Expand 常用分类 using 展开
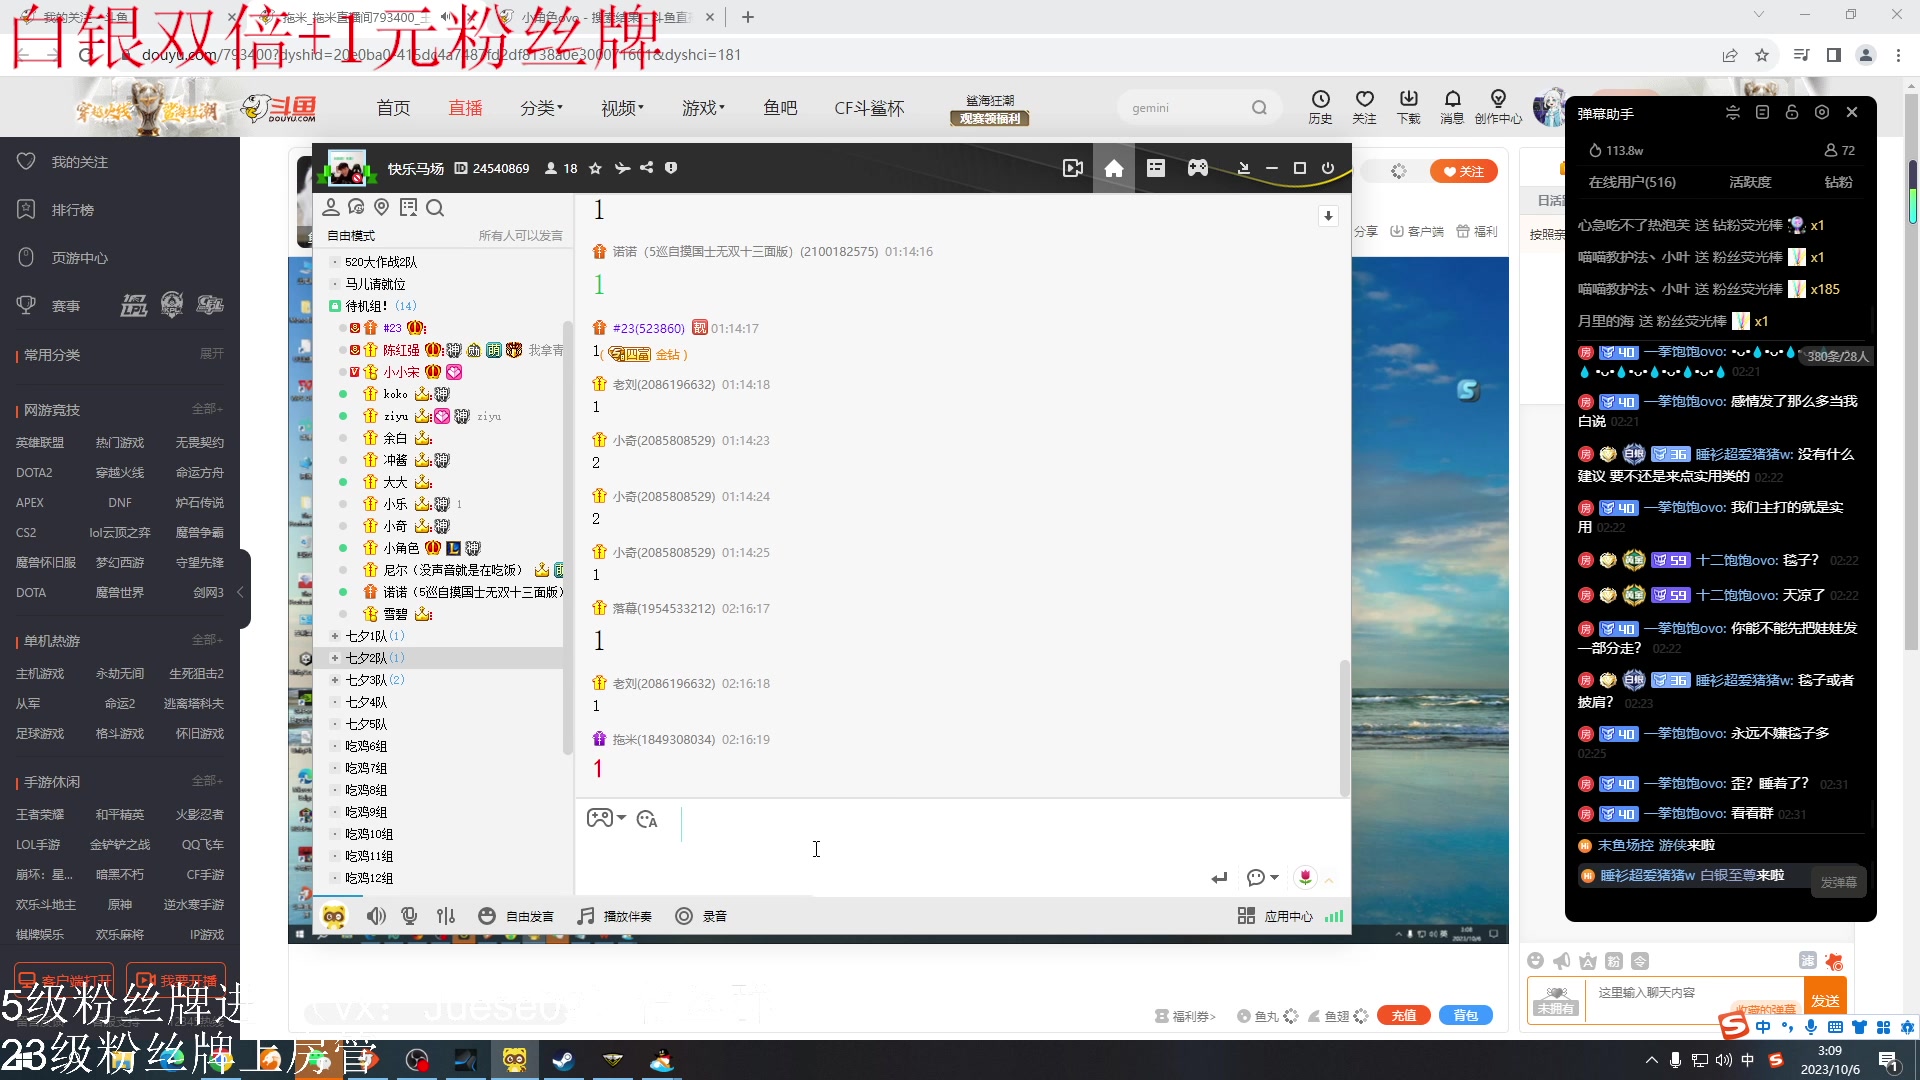 click(210, 354)
